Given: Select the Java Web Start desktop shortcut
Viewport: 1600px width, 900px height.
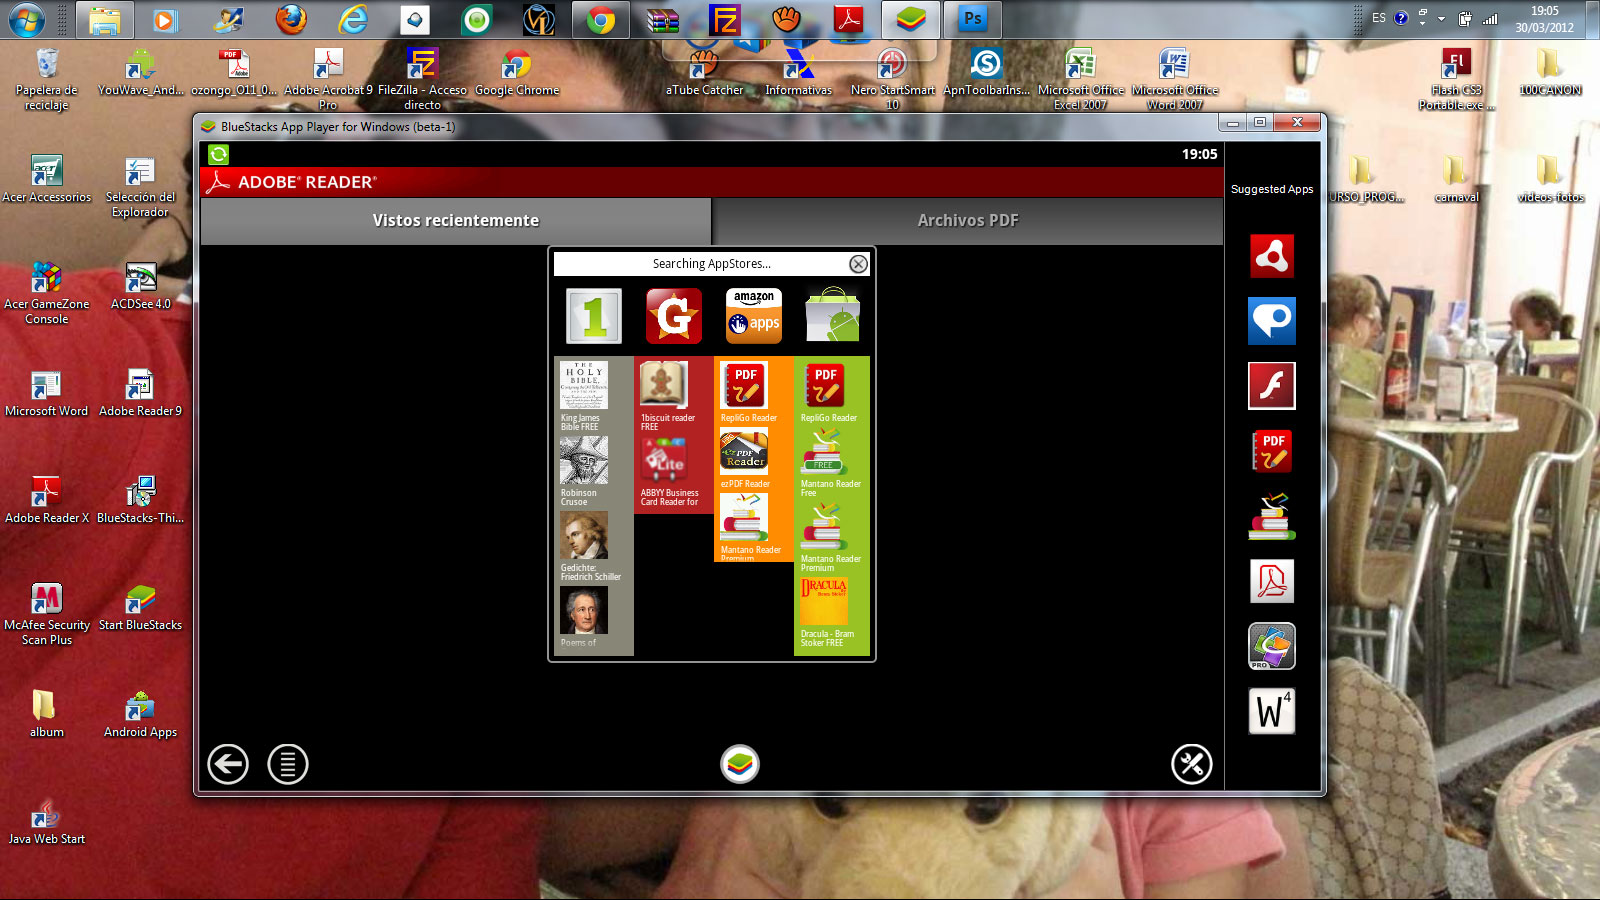Looking at the screenshot, I should pos(47,821).
